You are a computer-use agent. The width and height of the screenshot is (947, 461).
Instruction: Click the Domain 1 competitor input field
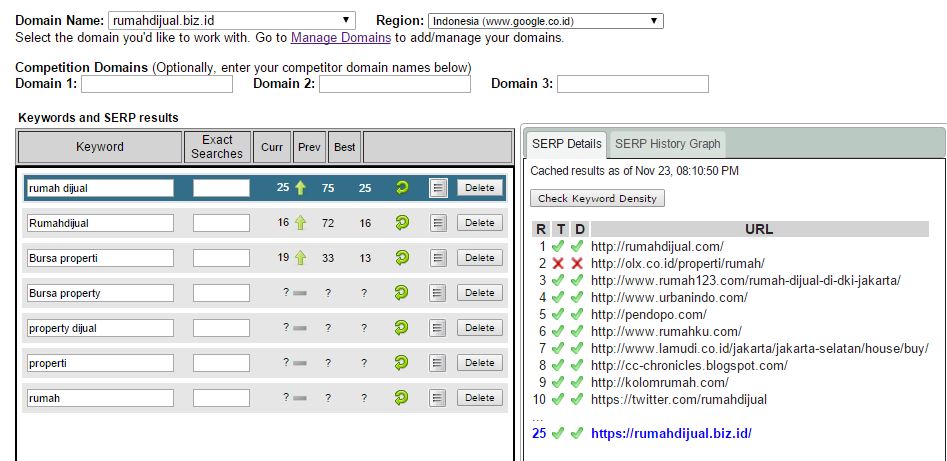(x=156, y=84)
